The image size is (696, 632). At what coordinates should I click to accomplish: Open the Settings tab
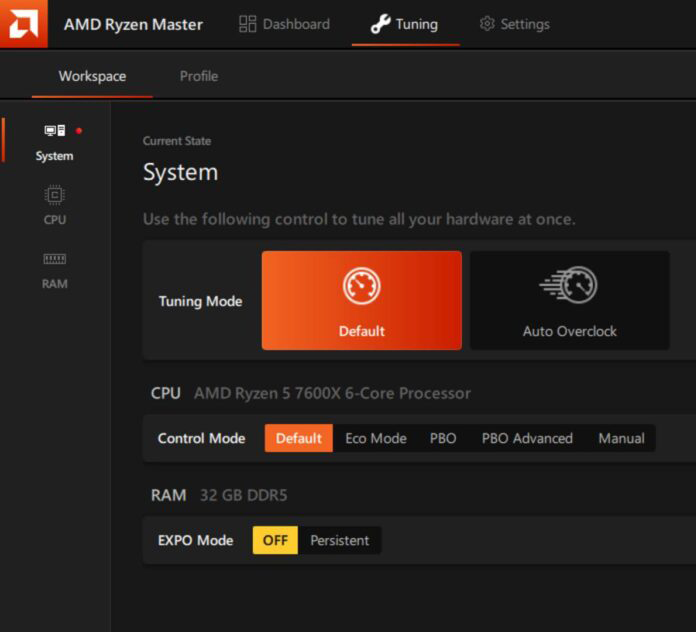514,24
